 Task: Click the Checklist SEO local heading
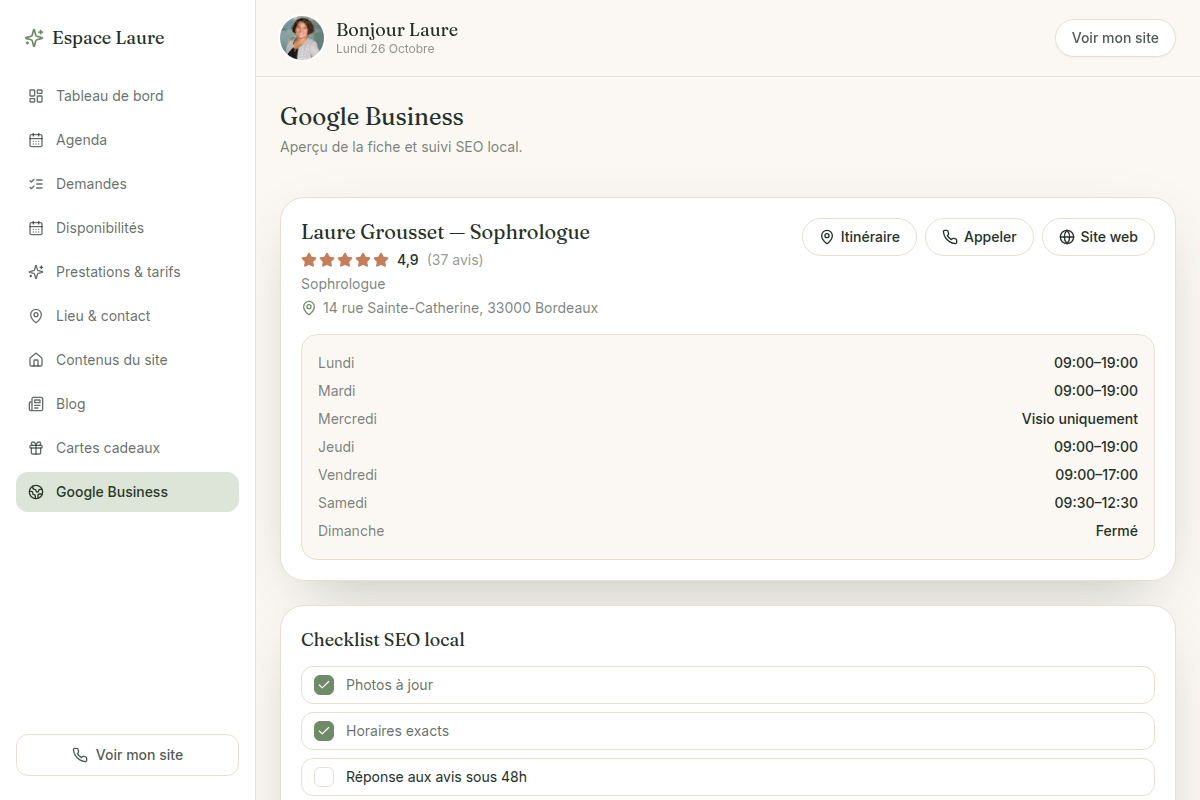383,640
